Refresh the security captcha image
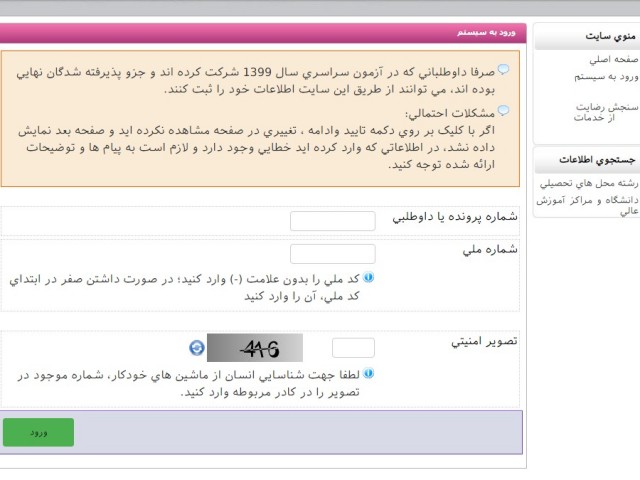The height and width of the screenshot is (480, 640). click(x=197, y=348)
